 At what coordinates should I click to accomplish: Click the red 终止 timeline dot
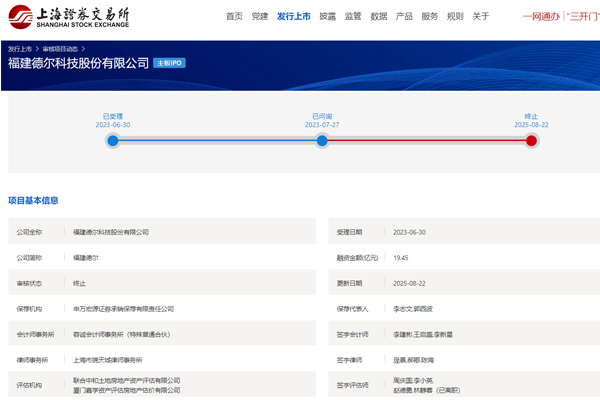pyautogui.click(x=531, y=141)
